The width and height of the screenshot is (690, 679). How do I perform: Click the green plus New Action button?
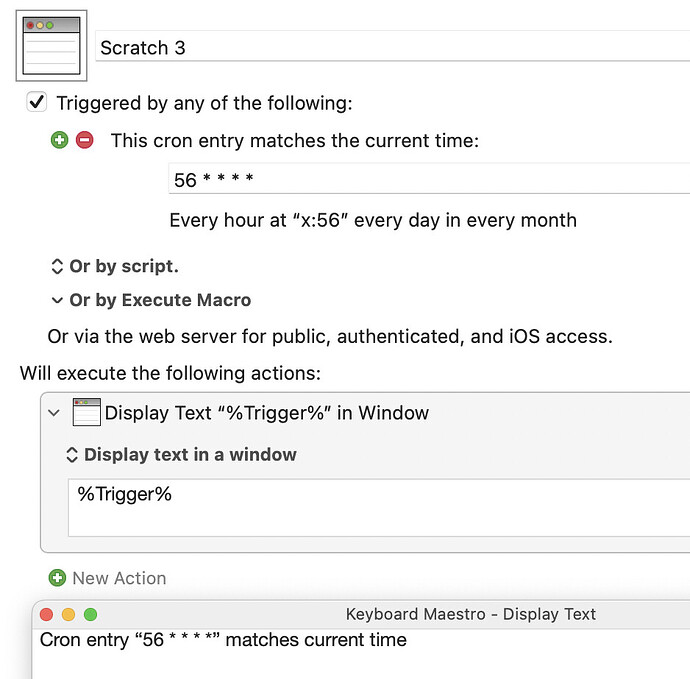pos(58,578)
